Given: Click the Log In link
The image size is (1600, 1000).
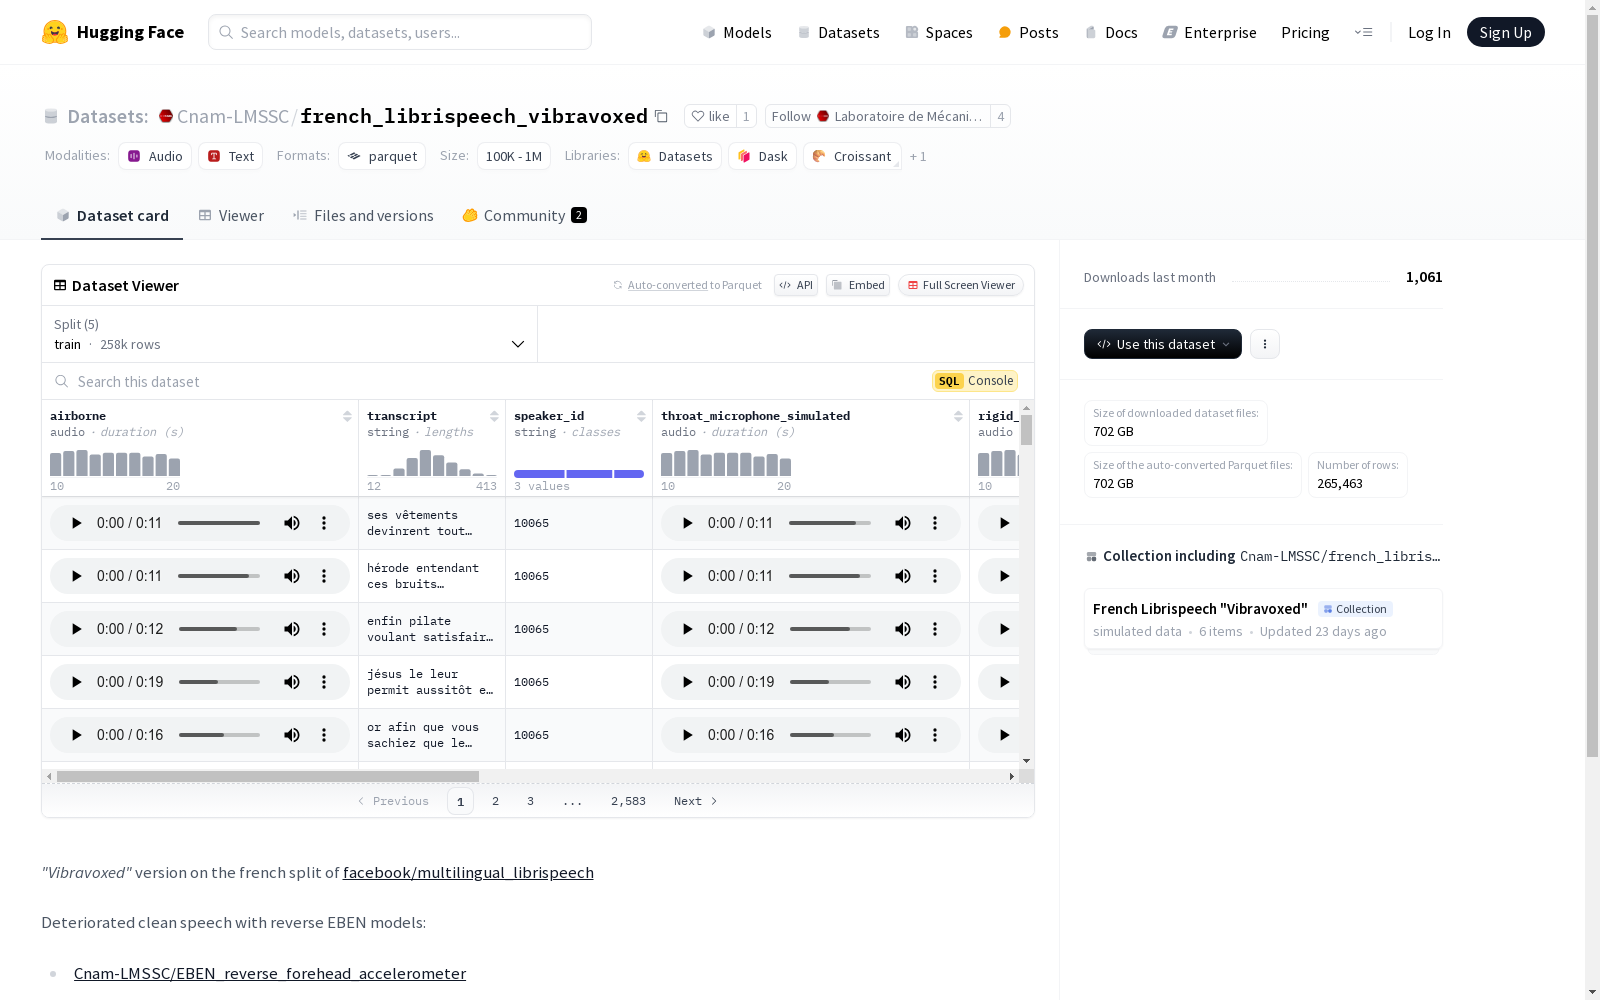Looking at the screenshot, I should point(1429,32).
